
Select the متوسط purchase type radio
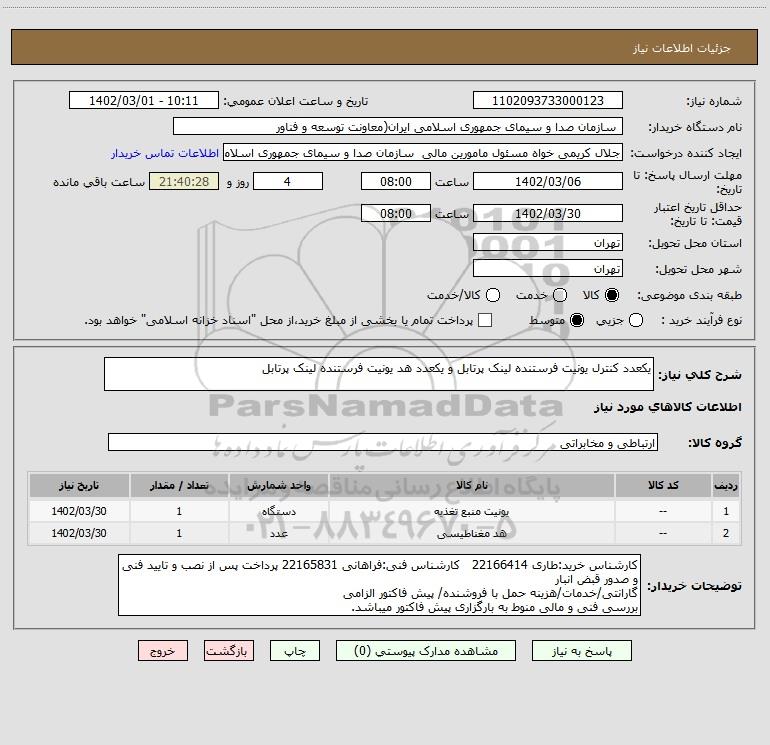pyautogui.click(x=577, y=320)
